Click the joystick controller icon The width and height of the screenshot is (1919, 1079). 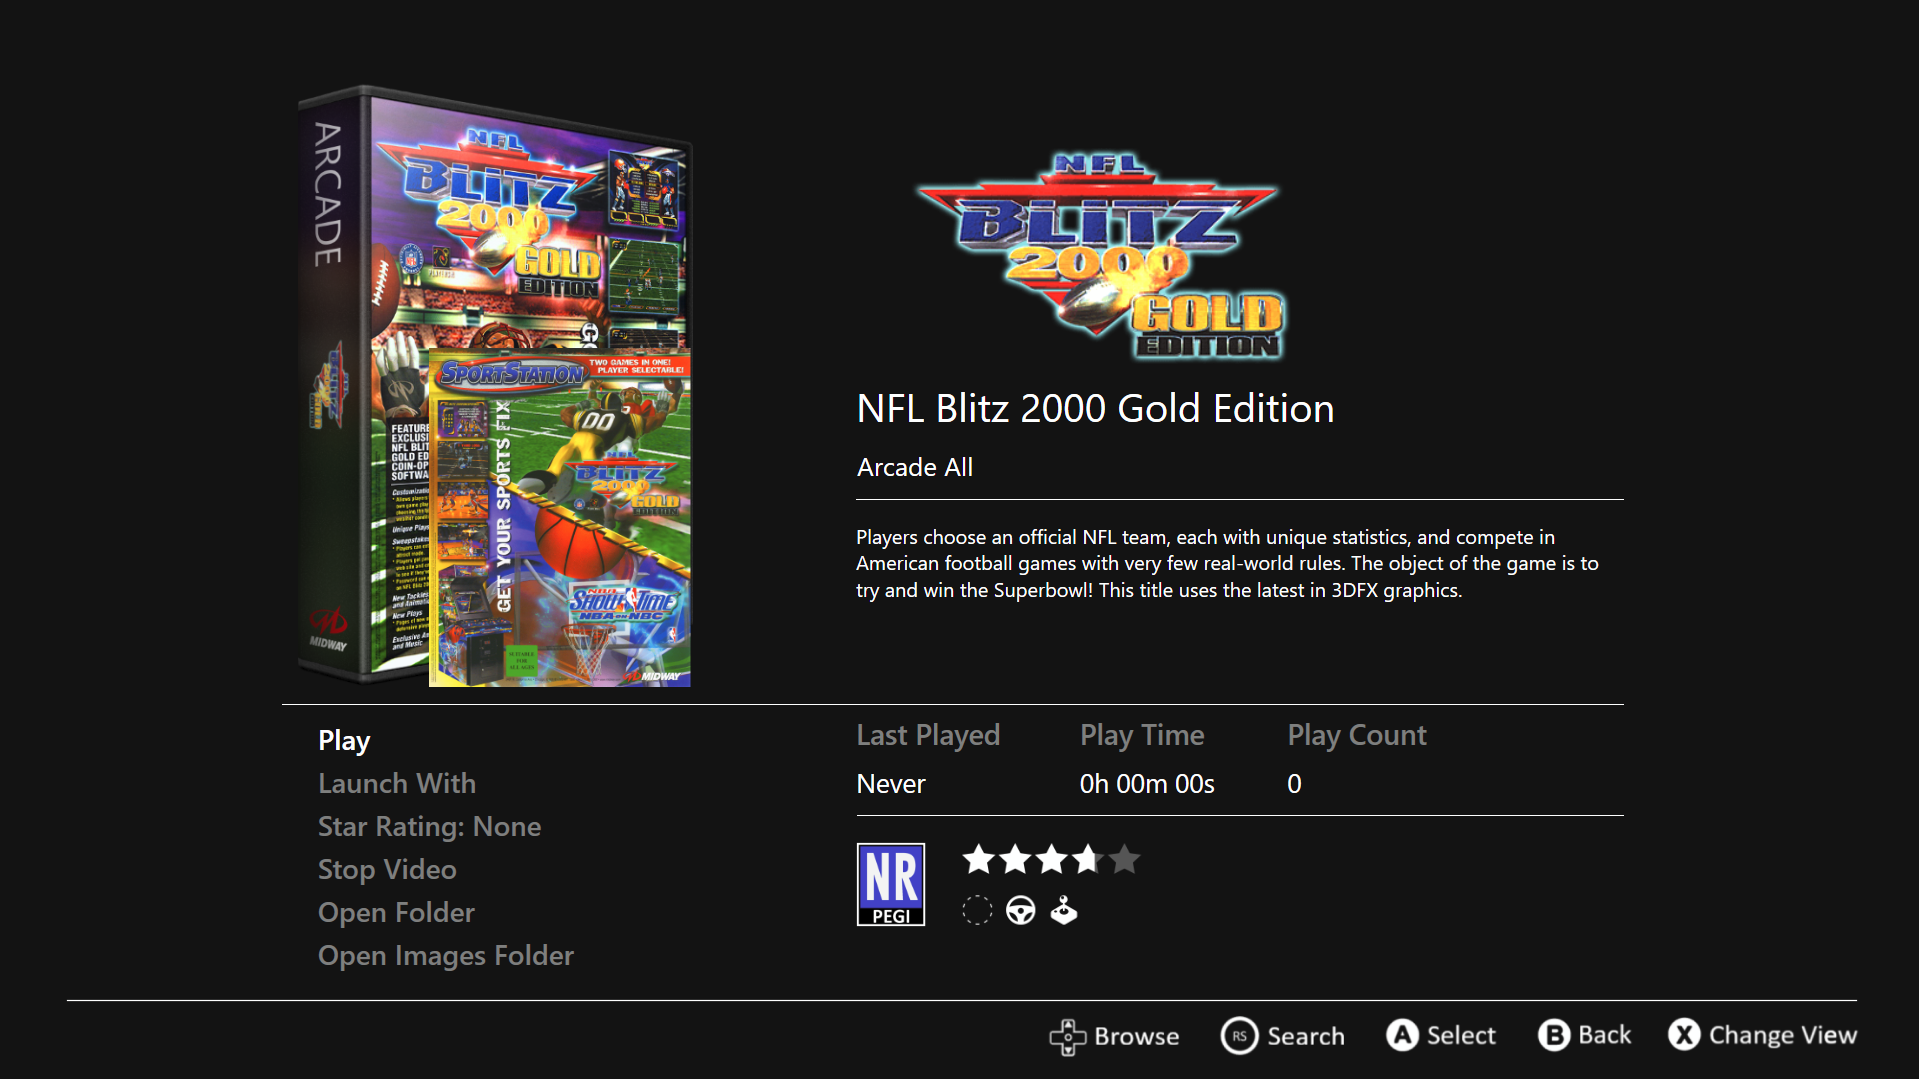pos(1063,911)
